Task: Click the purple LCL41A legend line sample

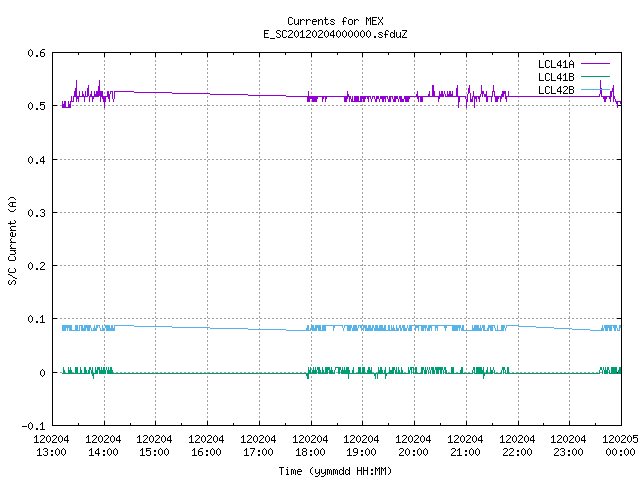Action: tap(595, 64)
